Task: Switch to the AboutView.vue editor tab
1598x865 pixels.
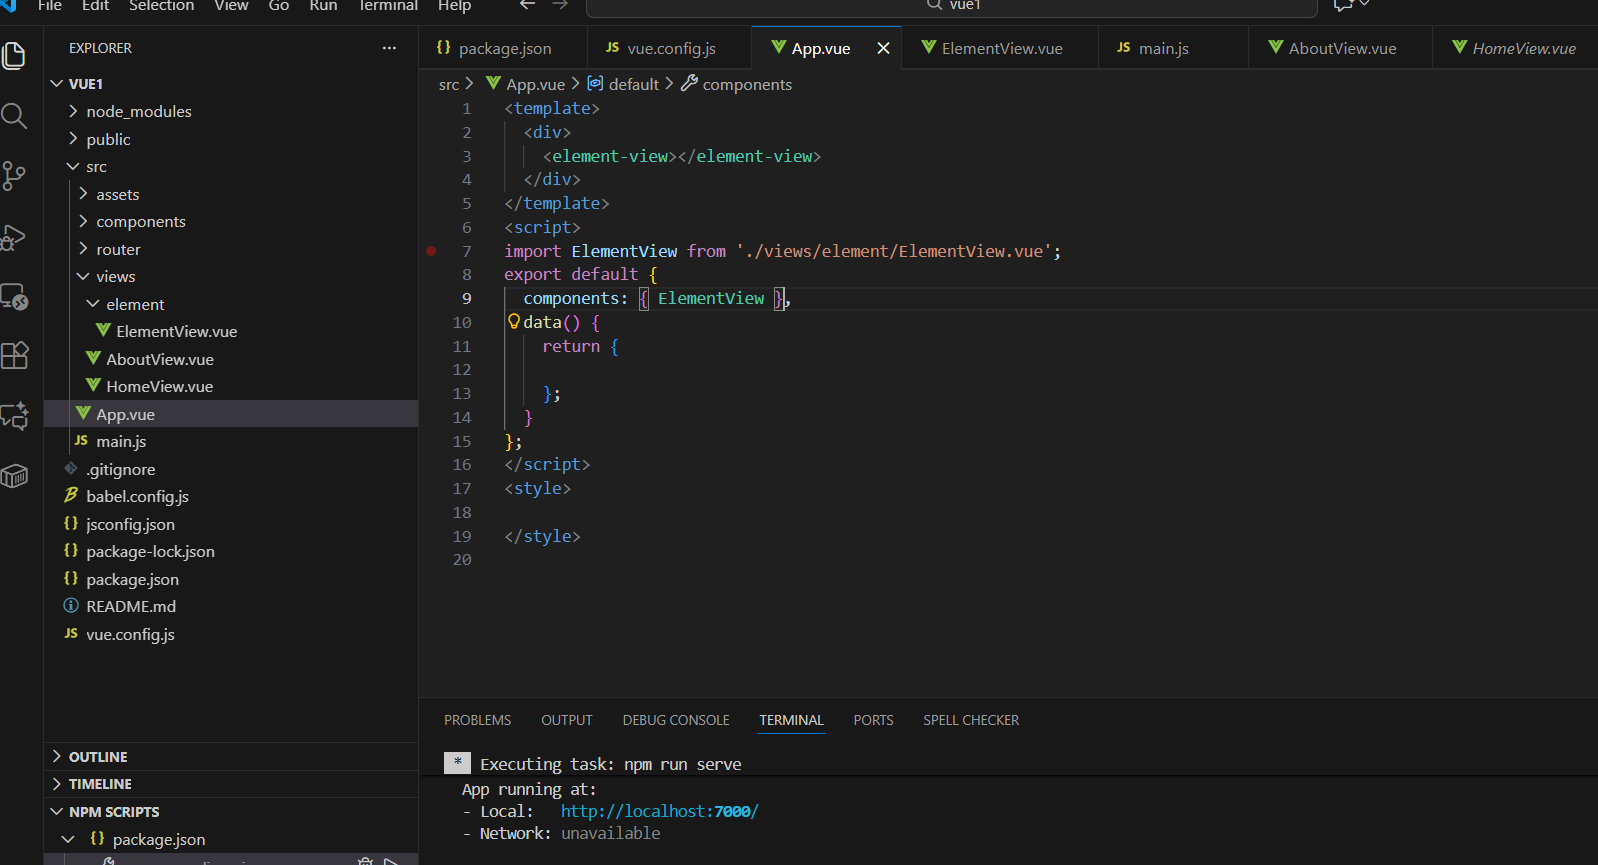Action: 1341,48
